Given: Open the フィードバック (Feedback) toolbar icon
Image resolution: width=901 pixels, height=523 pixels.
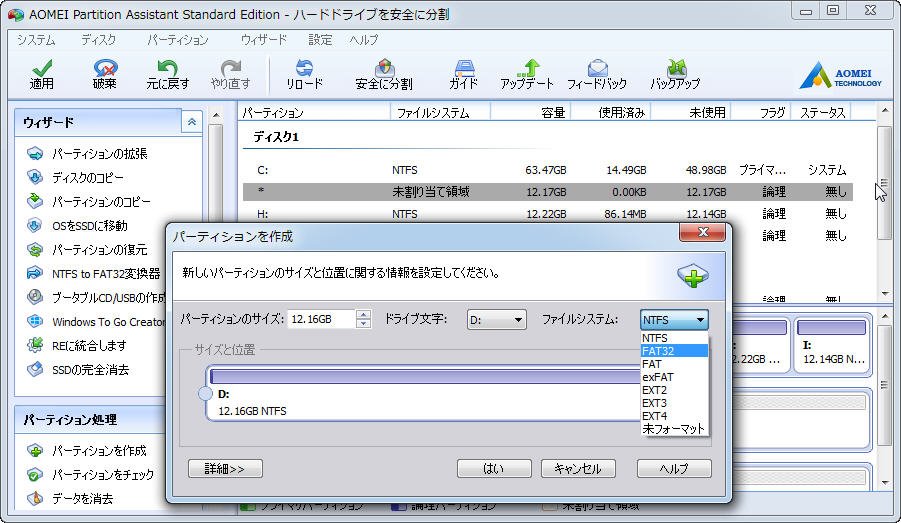Looking at the screenshot, I should (x=597, y=74).
